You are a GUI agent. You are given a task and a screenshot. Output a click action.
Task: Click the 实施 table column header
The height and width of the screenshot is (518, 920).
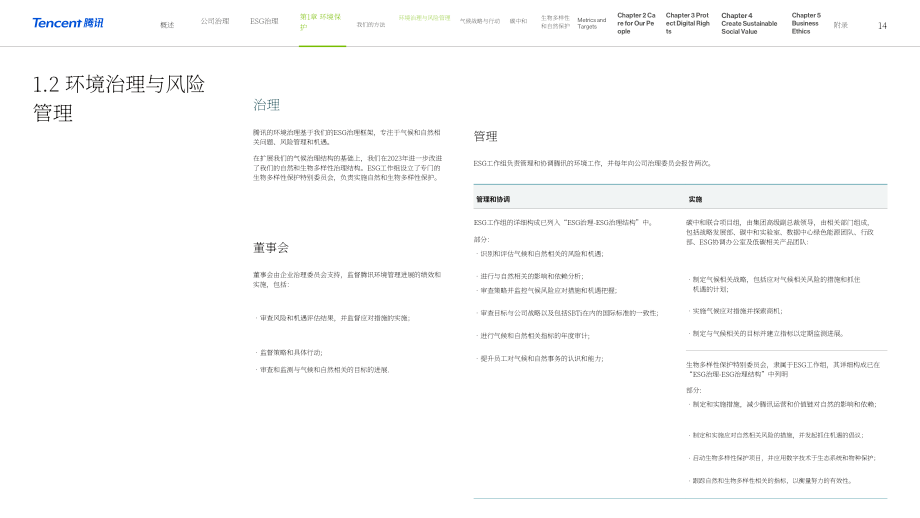point(695,199)
